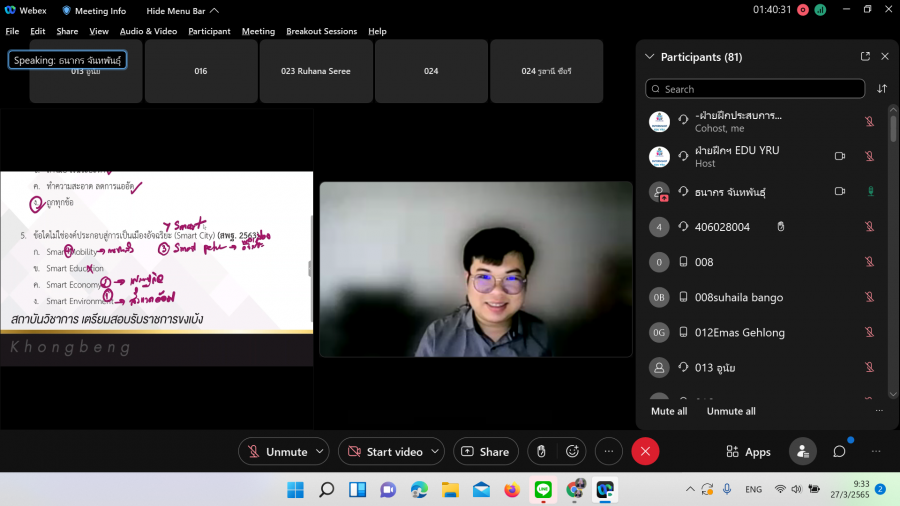Image resolution: width=900 pixels, height=506 pixels.
Task: Open the Audio & Video menu
Action: (148, 31)
